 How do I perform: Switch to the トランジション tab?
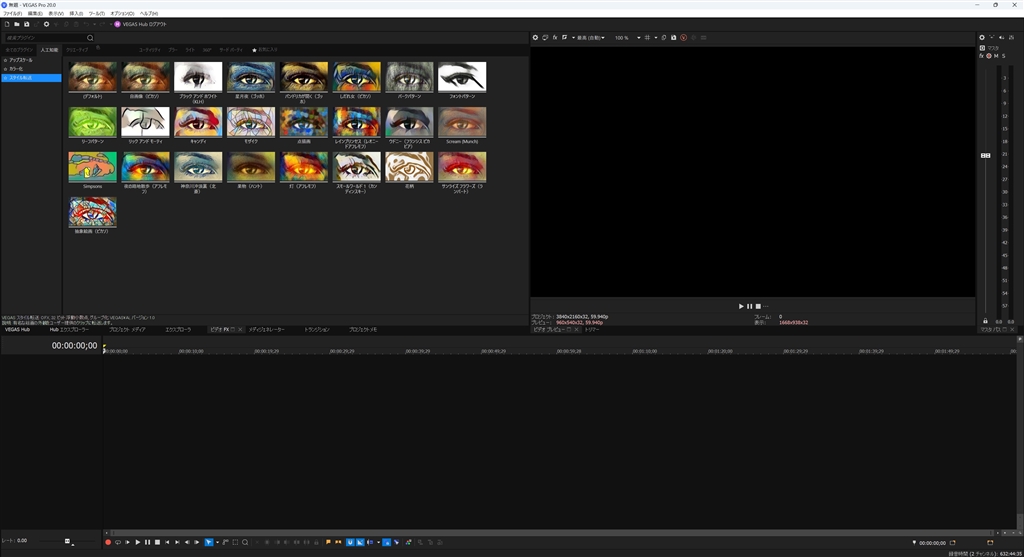coord(317,329)
